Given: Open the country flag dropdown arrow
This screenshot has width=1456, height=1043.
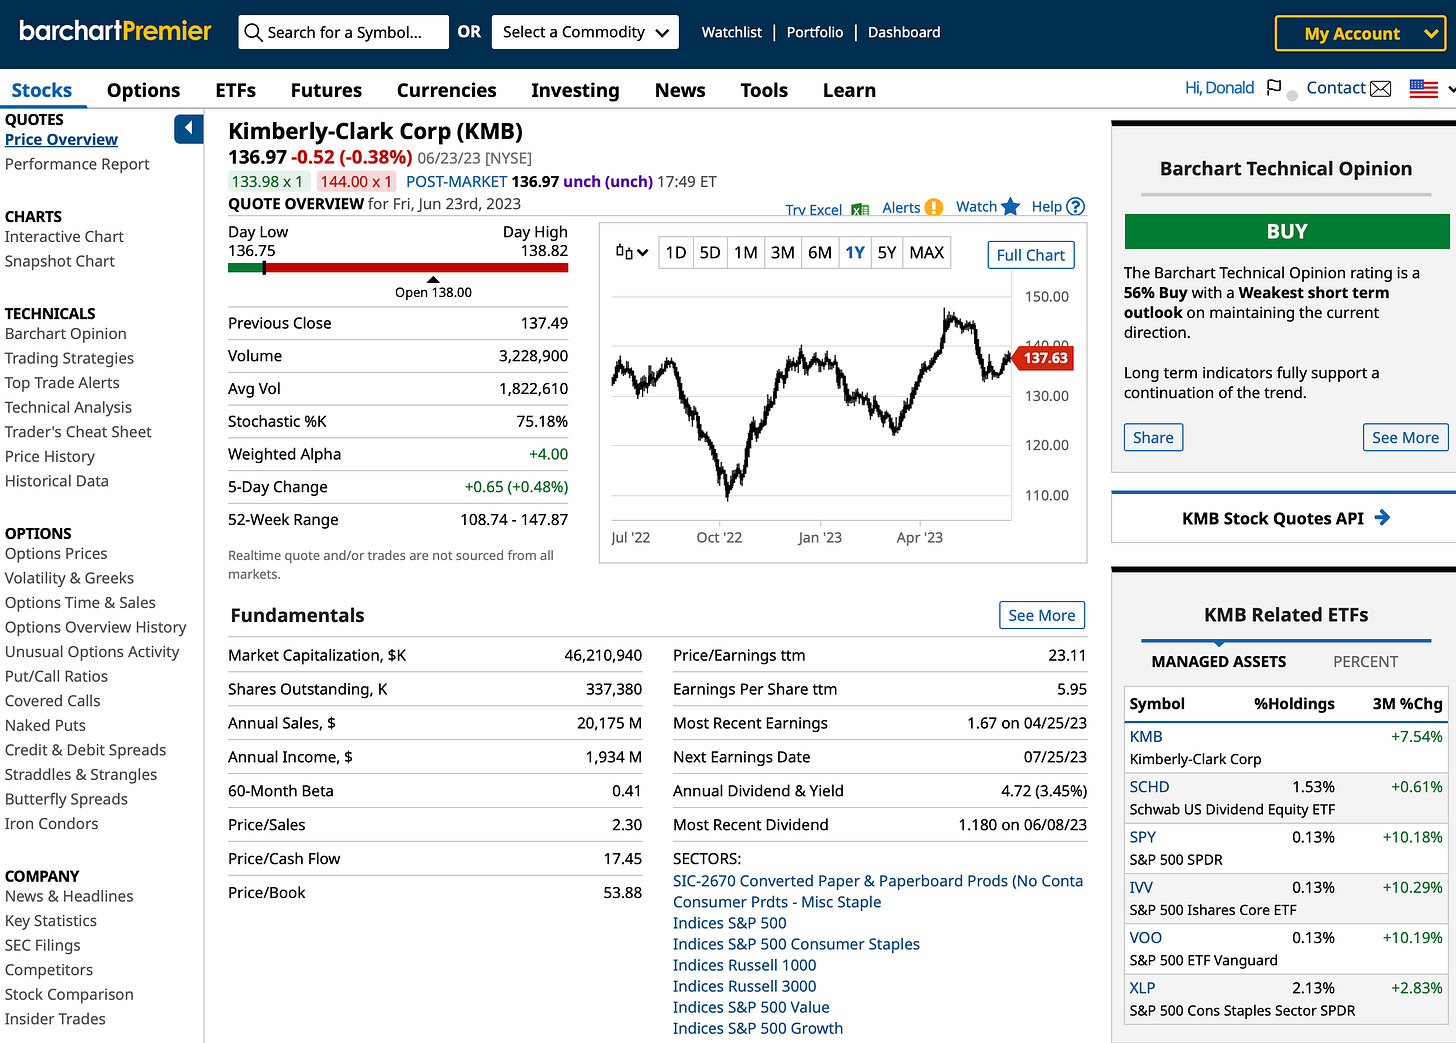Looking at the screenshot, I should click(1451, 89).
